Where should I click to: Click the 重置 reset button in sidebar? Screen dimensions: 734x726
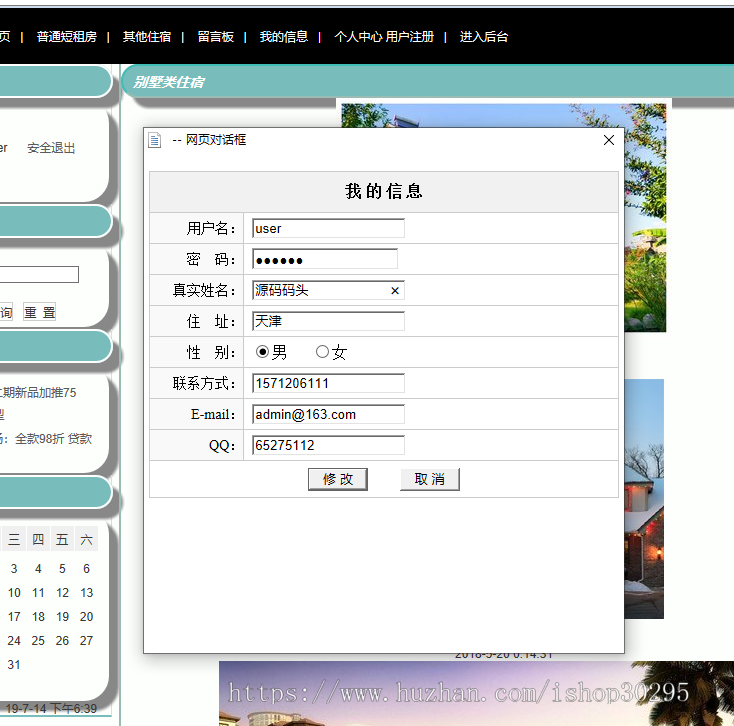point(39,312)
